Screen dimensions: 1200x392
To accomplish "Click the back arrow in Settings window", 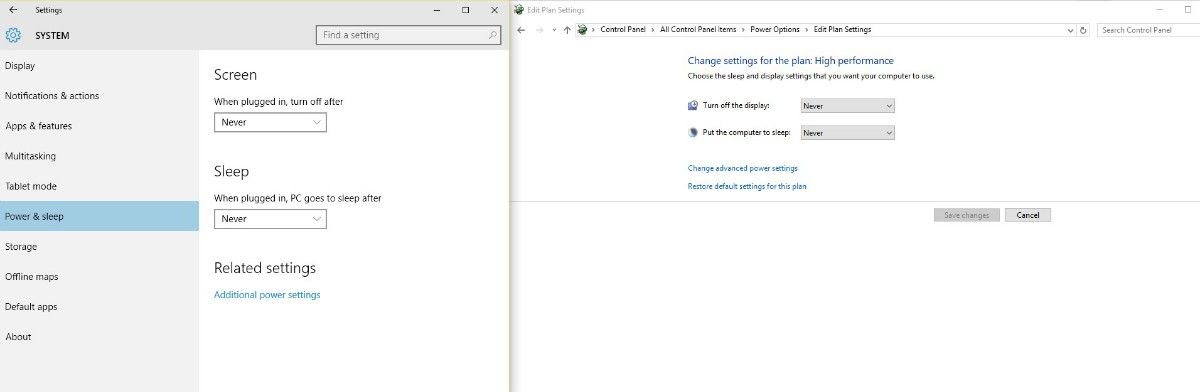I will point(12,10).
